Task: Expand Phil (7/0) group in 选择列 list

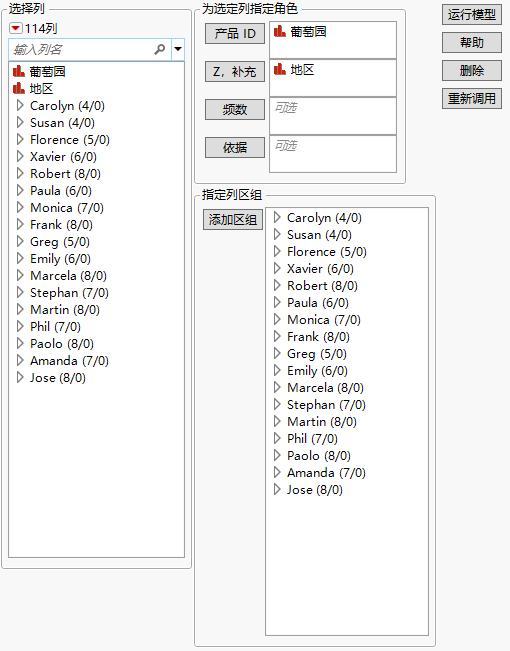Action: click(20, 327)
